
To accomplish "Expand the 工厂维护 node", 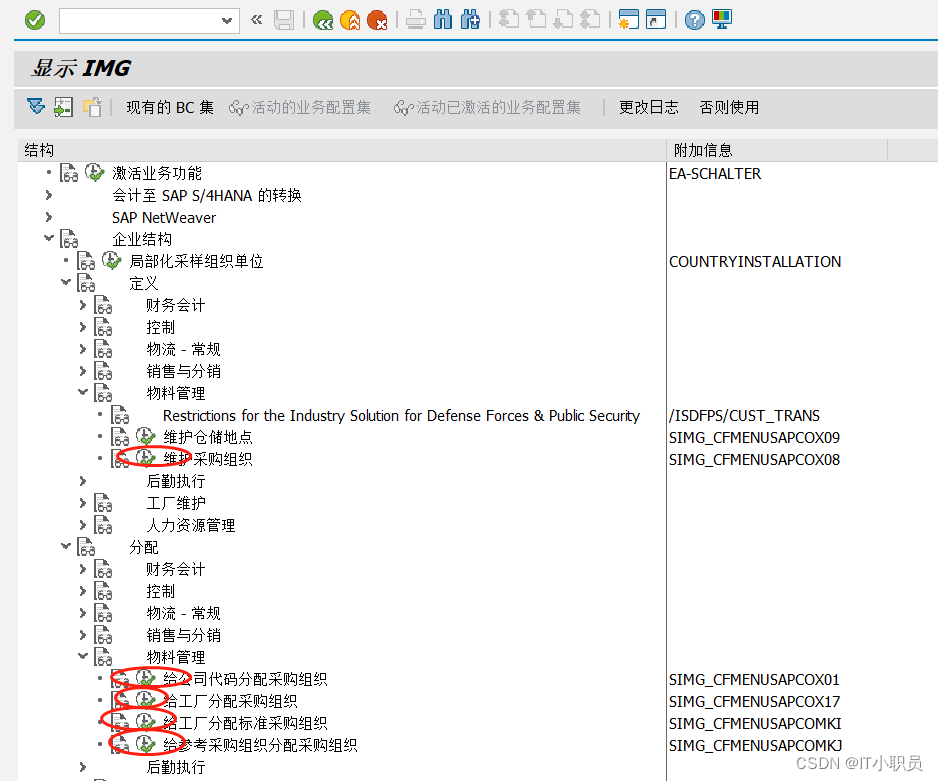I will (83, 503).
